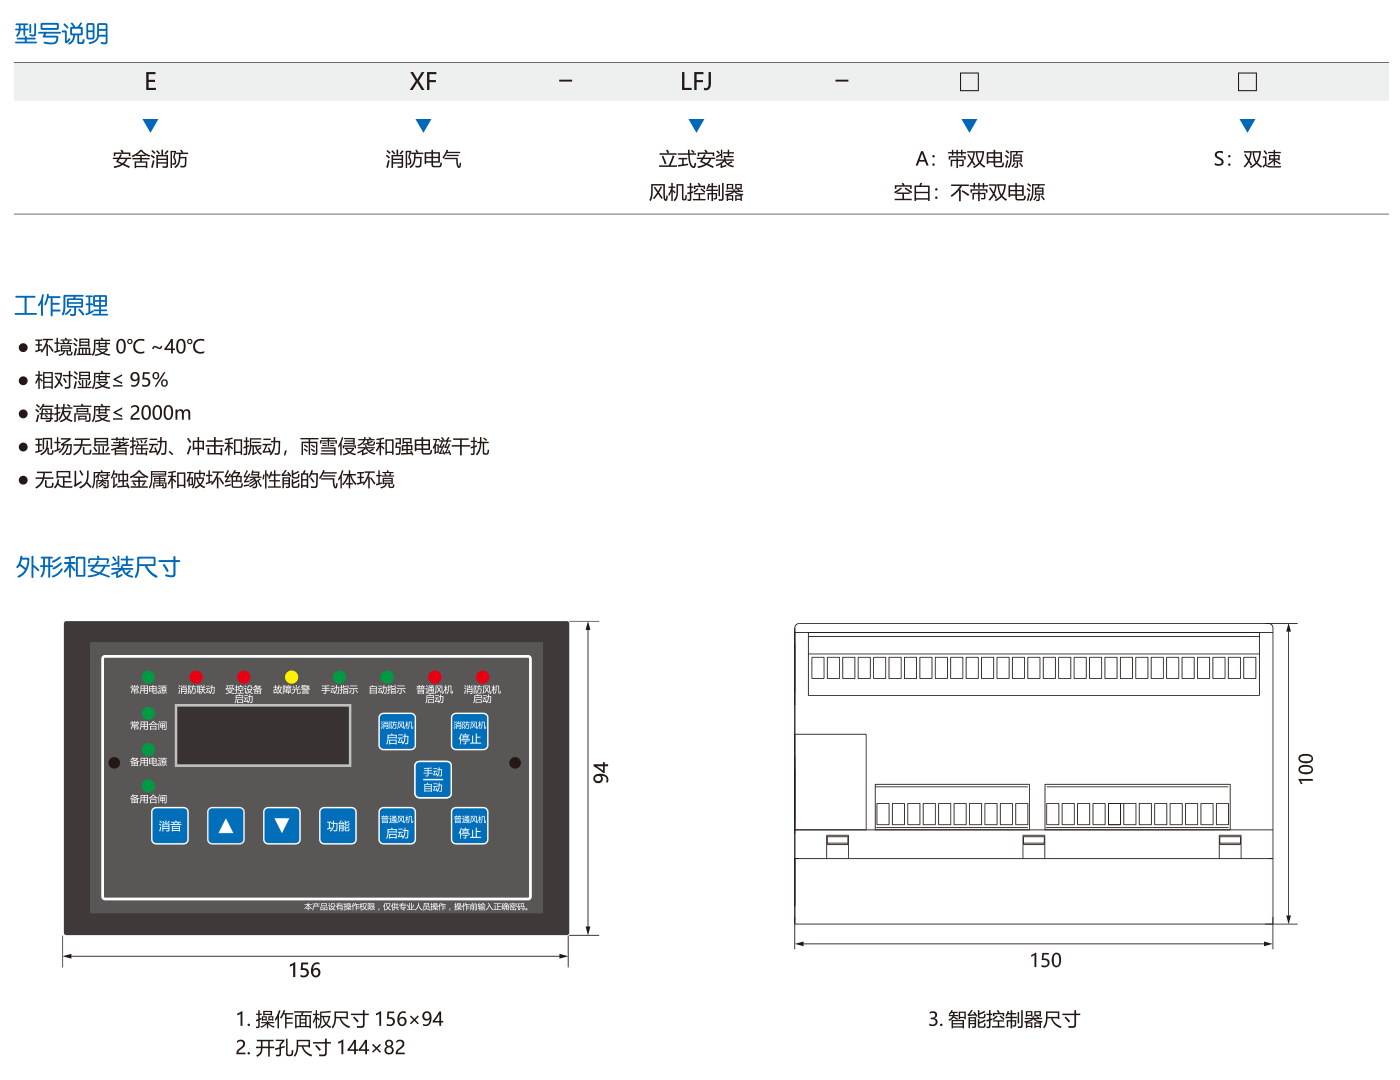Check the empty box above 带双电源

[x=969, y=82]
